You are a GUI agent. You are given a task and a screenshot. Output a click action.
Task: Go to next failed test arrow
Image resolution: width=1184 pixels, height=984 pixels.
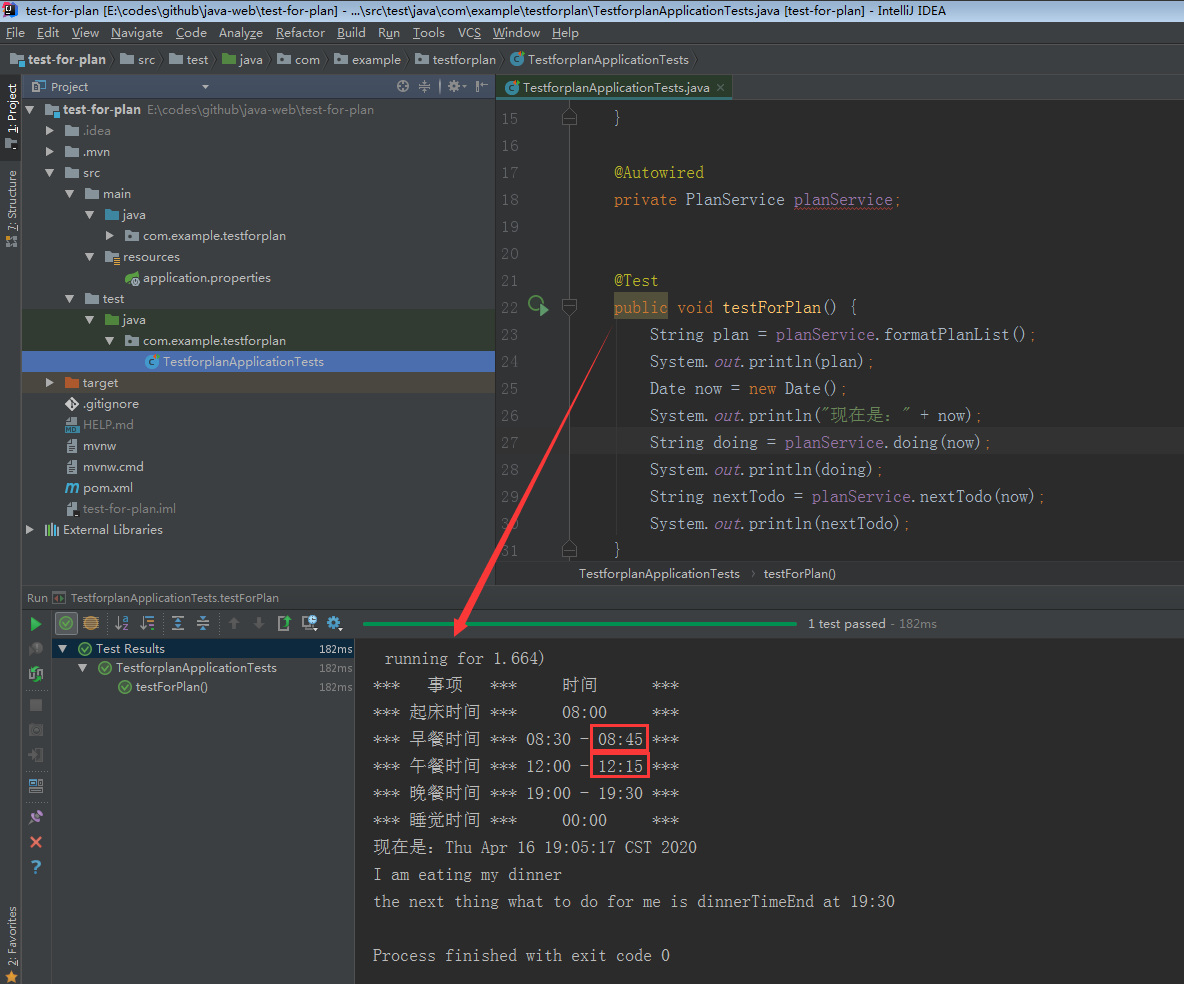(x=259, y=624)
